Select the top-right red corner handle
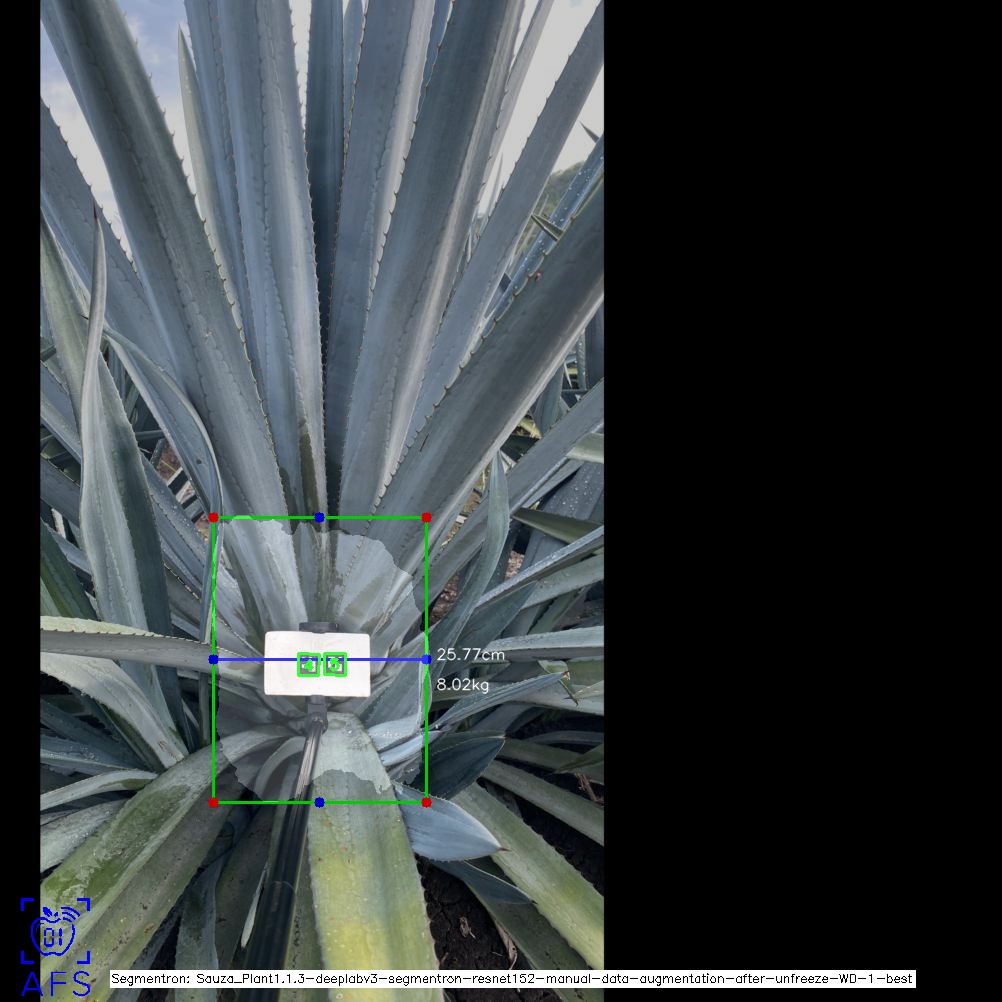Image resolution: width=1002 pixels, height=1002 pixels. click(x=427, y=517)
